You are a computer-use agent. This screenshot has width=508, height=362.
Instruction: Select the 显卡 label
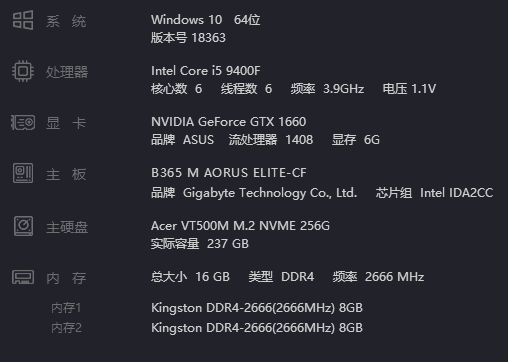pyautogui.click(x=66, y=123)
